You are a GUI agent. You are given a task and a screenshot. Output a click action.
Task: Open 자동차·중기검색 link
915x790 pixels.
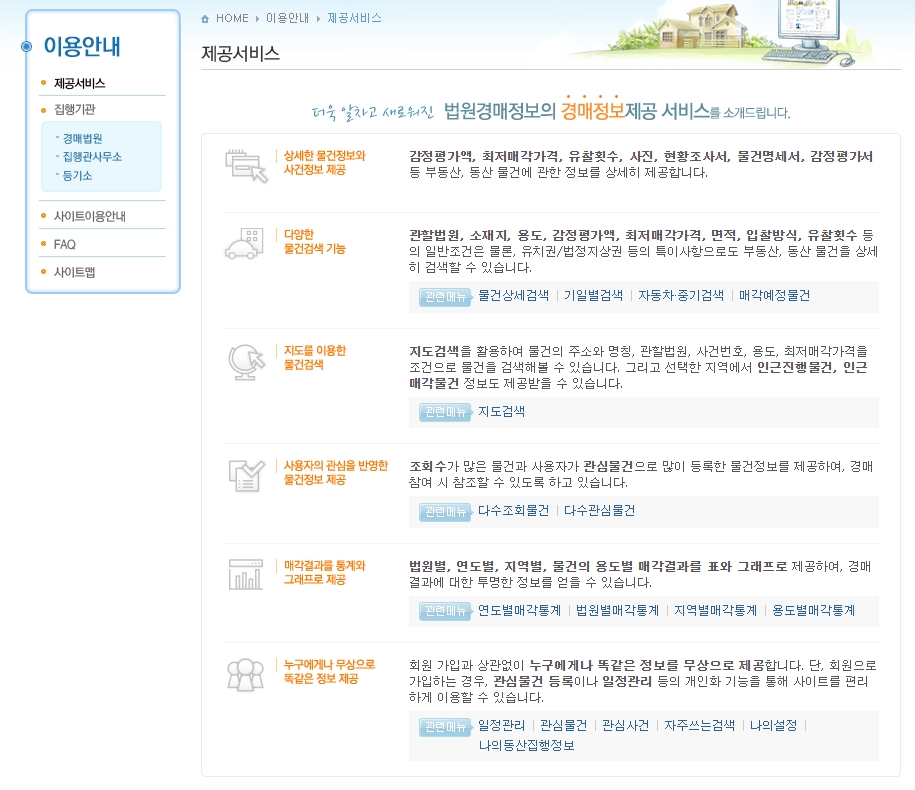pyautogui.click(x=681, y=295)
